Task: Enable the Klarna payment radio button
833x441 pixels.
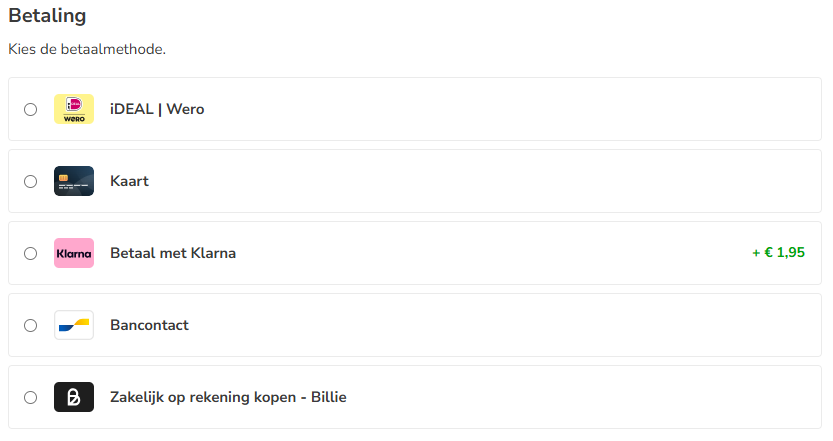Action: point(31,254)
